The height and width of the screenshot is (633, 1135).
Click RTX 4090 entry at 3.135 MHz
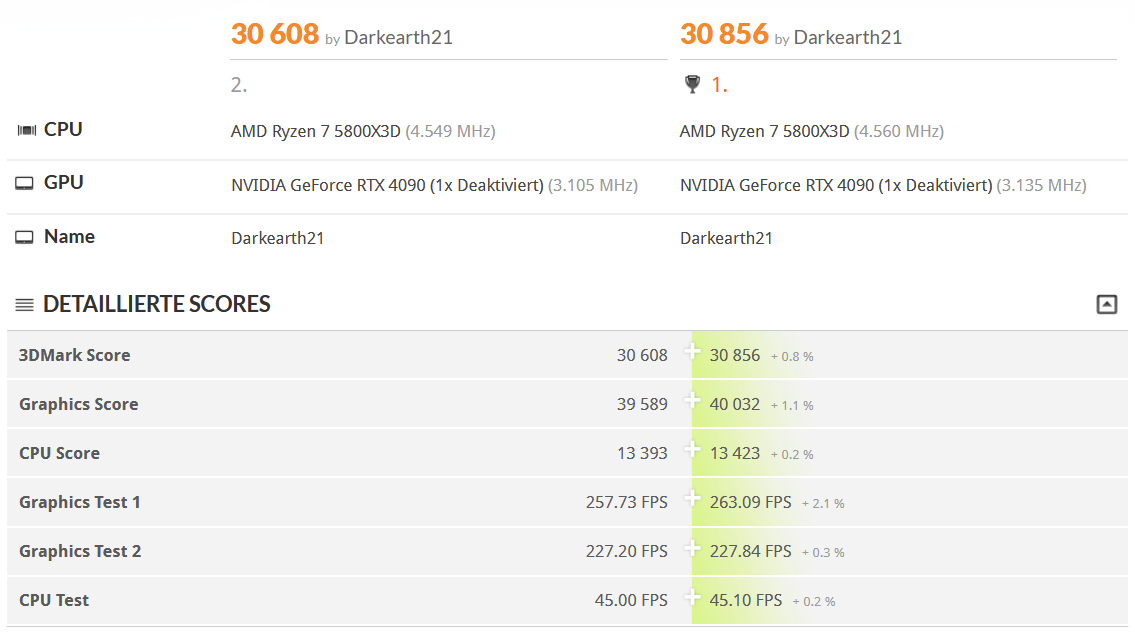pos(883,185)
